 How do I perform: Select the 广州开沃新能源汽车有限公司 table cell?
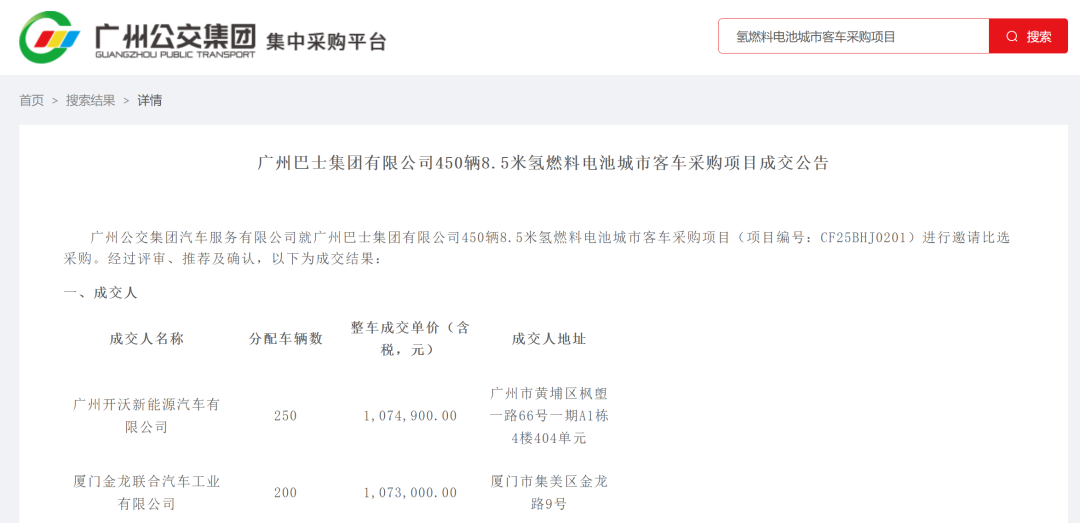pyautogui.click(x=147, y=416)
